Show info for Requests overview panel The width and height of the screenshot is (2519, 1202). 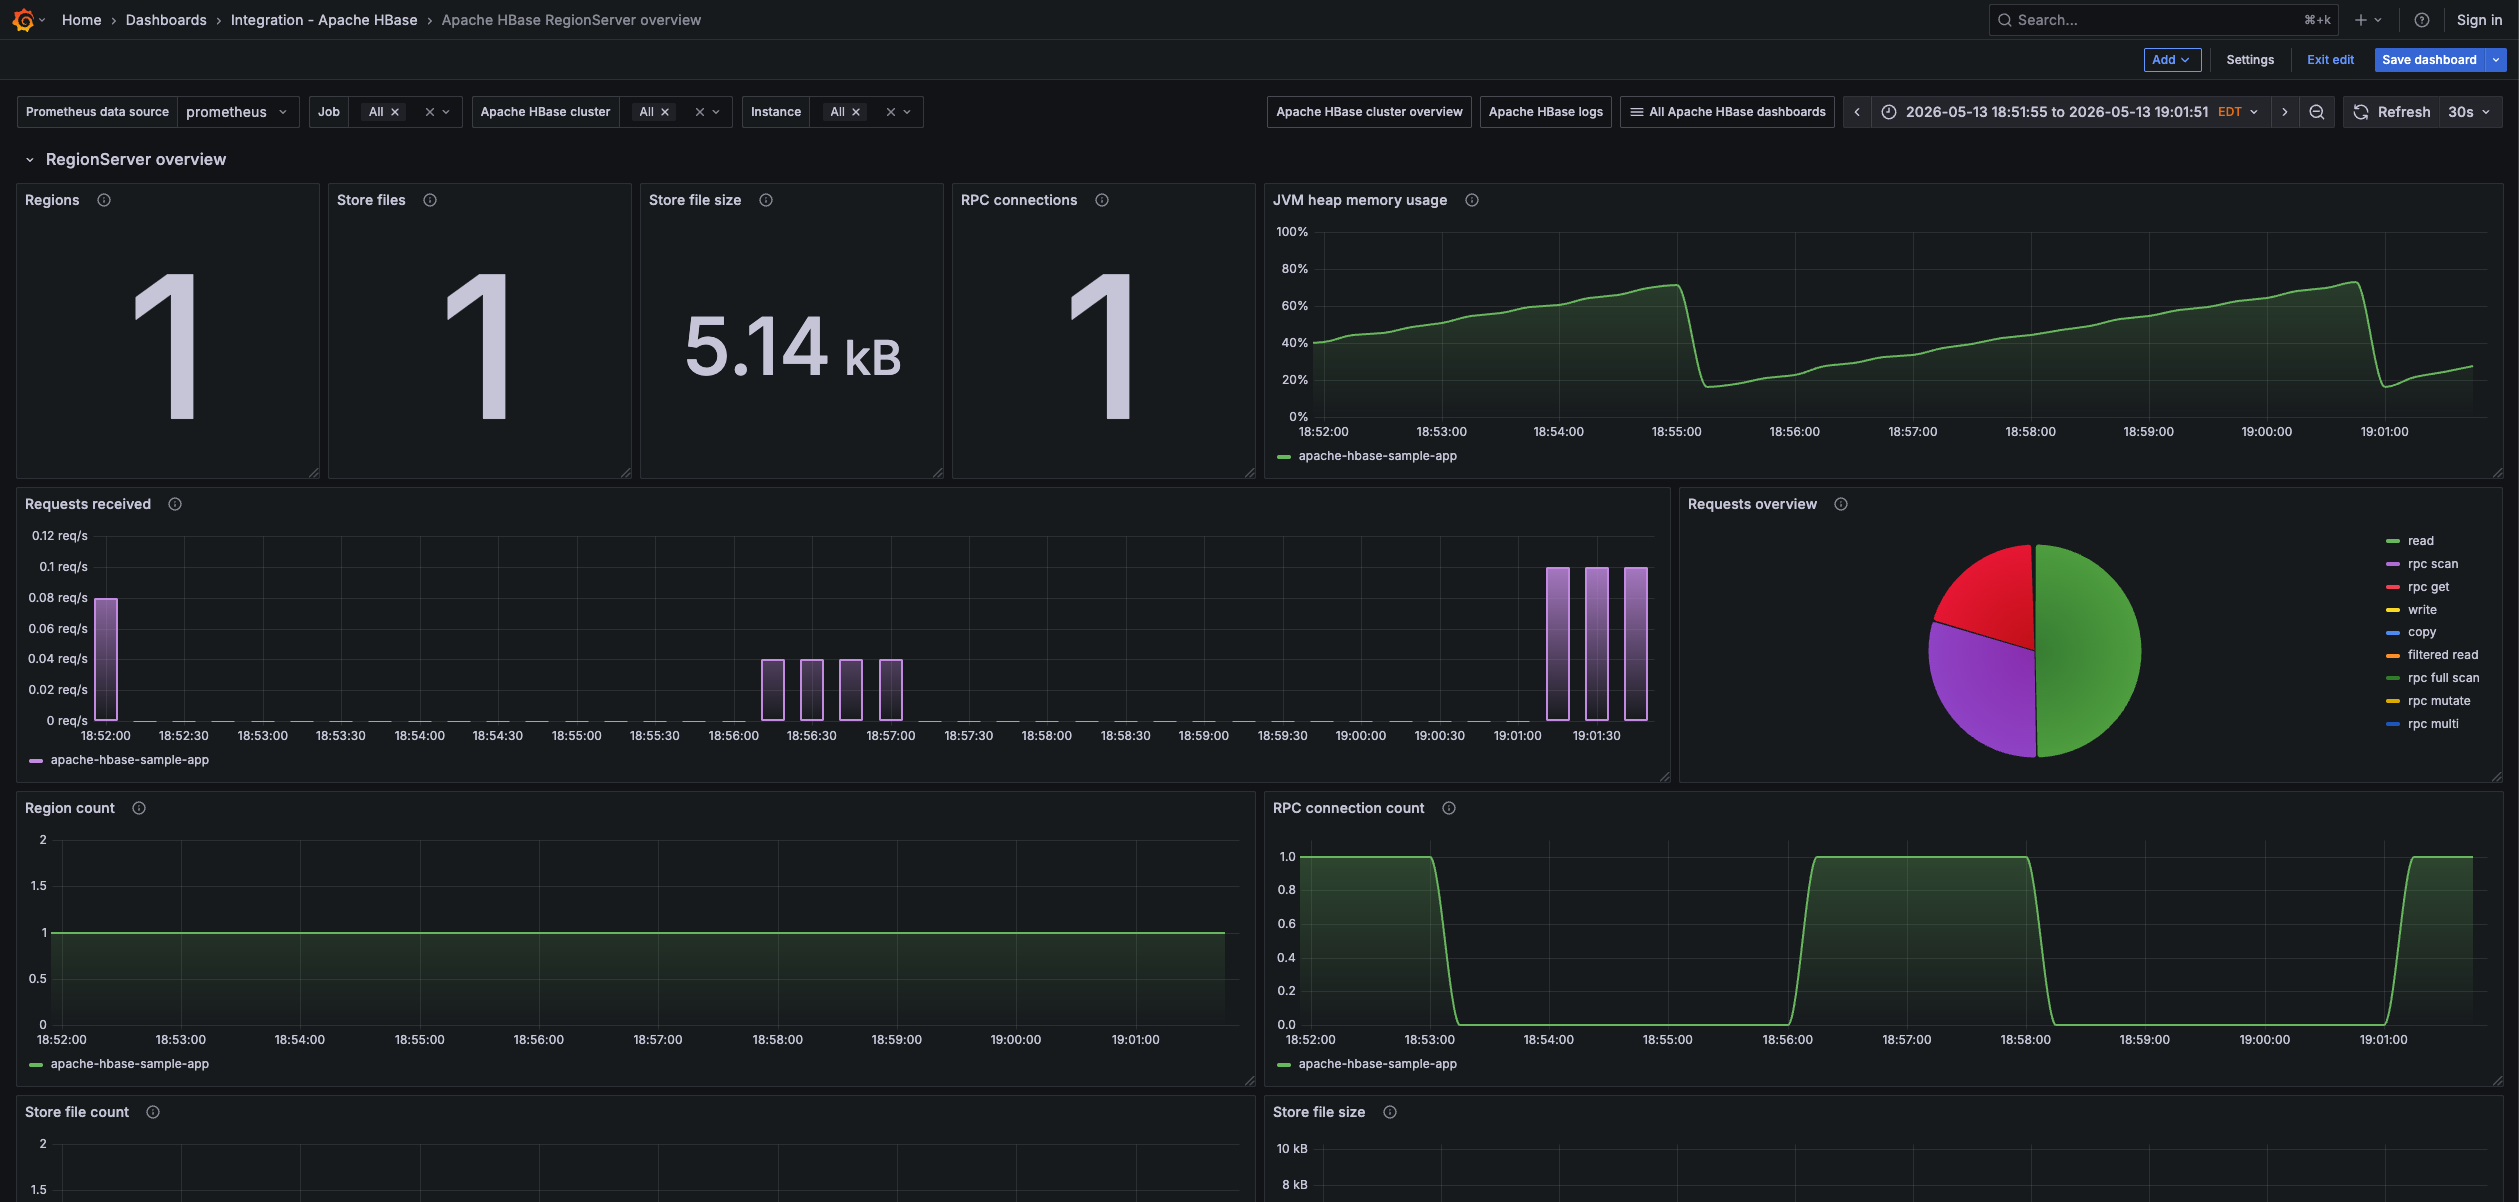pos(1841,504)
